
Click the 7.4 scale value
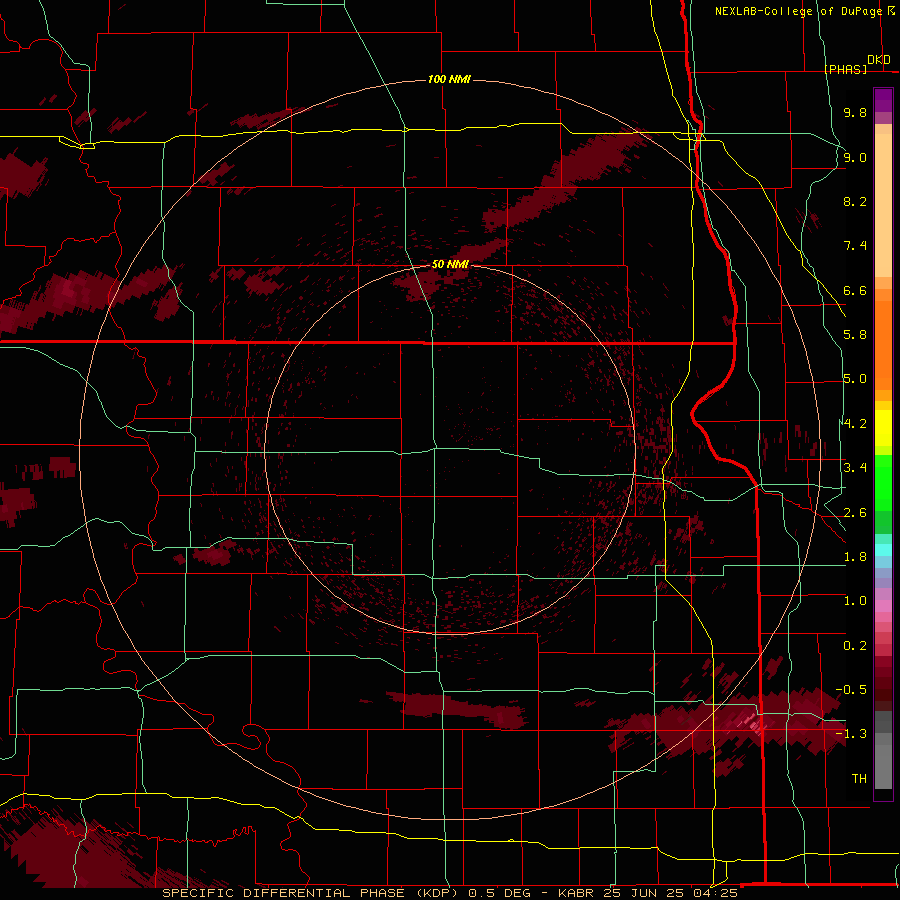click(855, 246)
